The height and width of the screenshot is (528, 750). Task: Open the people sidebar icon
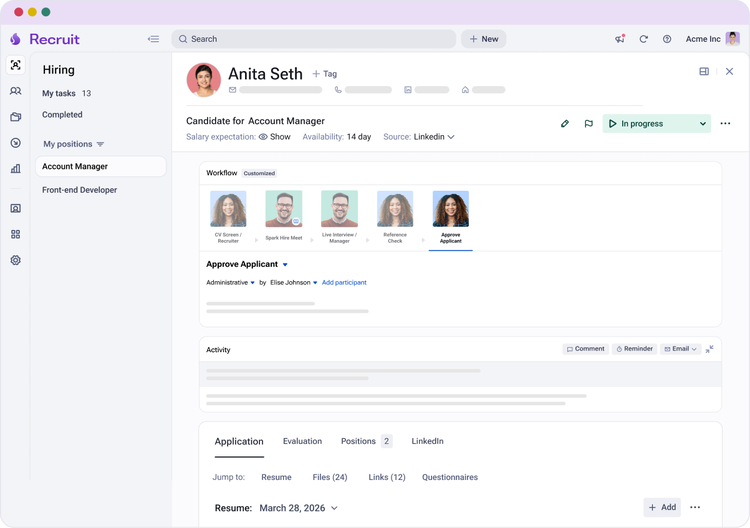tap(15, 91)
